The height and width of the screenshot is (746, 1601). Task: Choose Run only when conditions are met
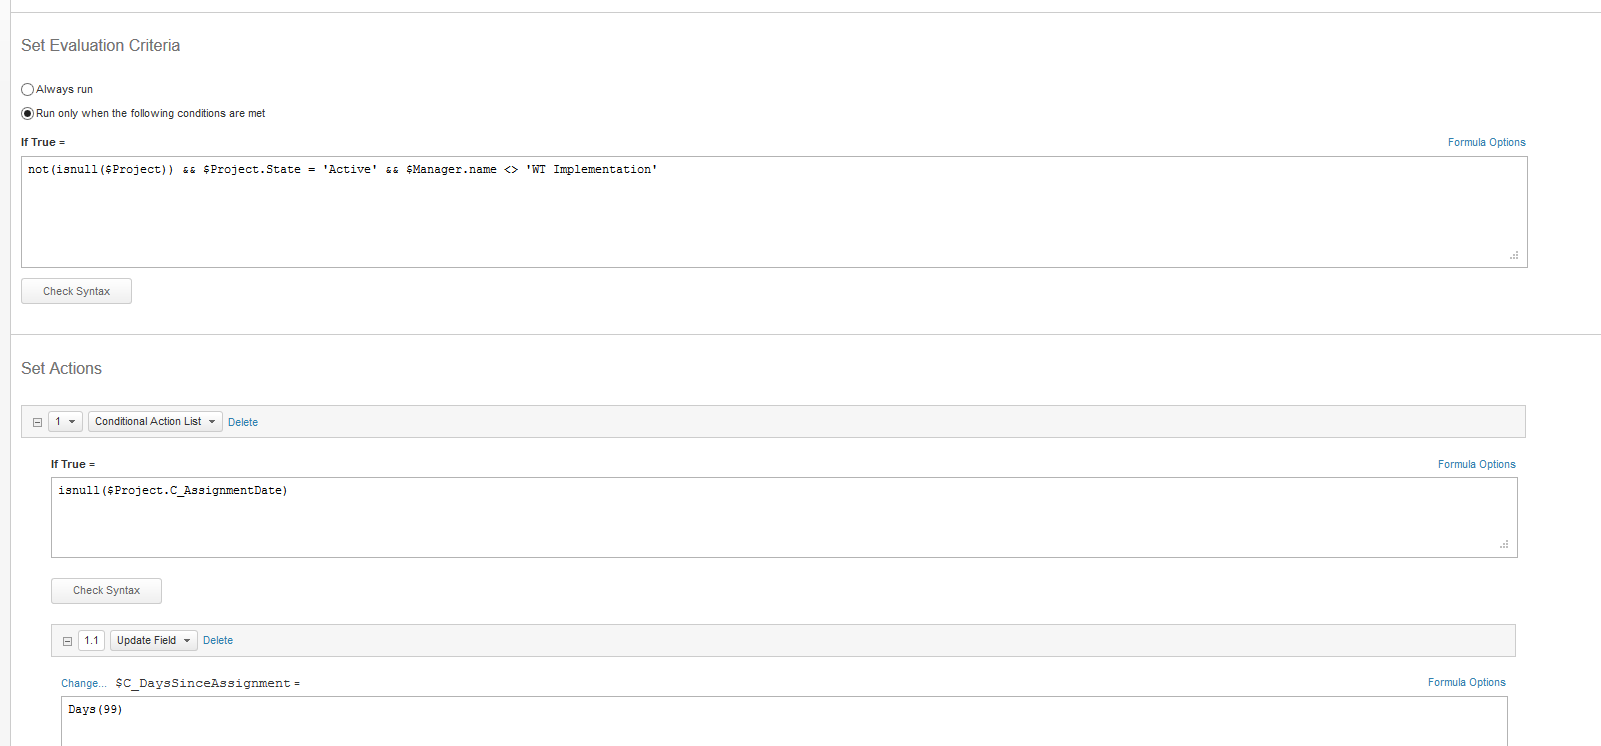tap(28, 113)
